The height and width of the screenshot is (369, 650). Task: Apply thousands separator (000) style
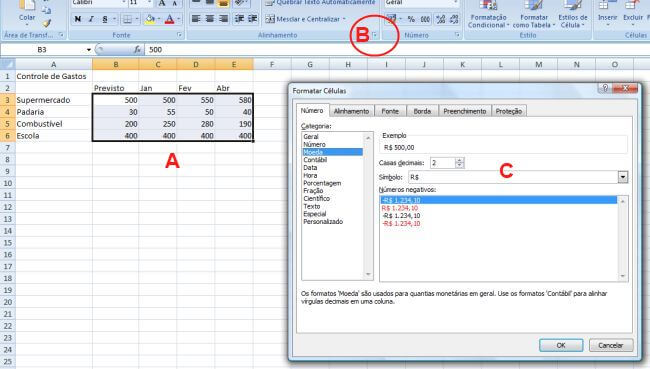point(425,19)
